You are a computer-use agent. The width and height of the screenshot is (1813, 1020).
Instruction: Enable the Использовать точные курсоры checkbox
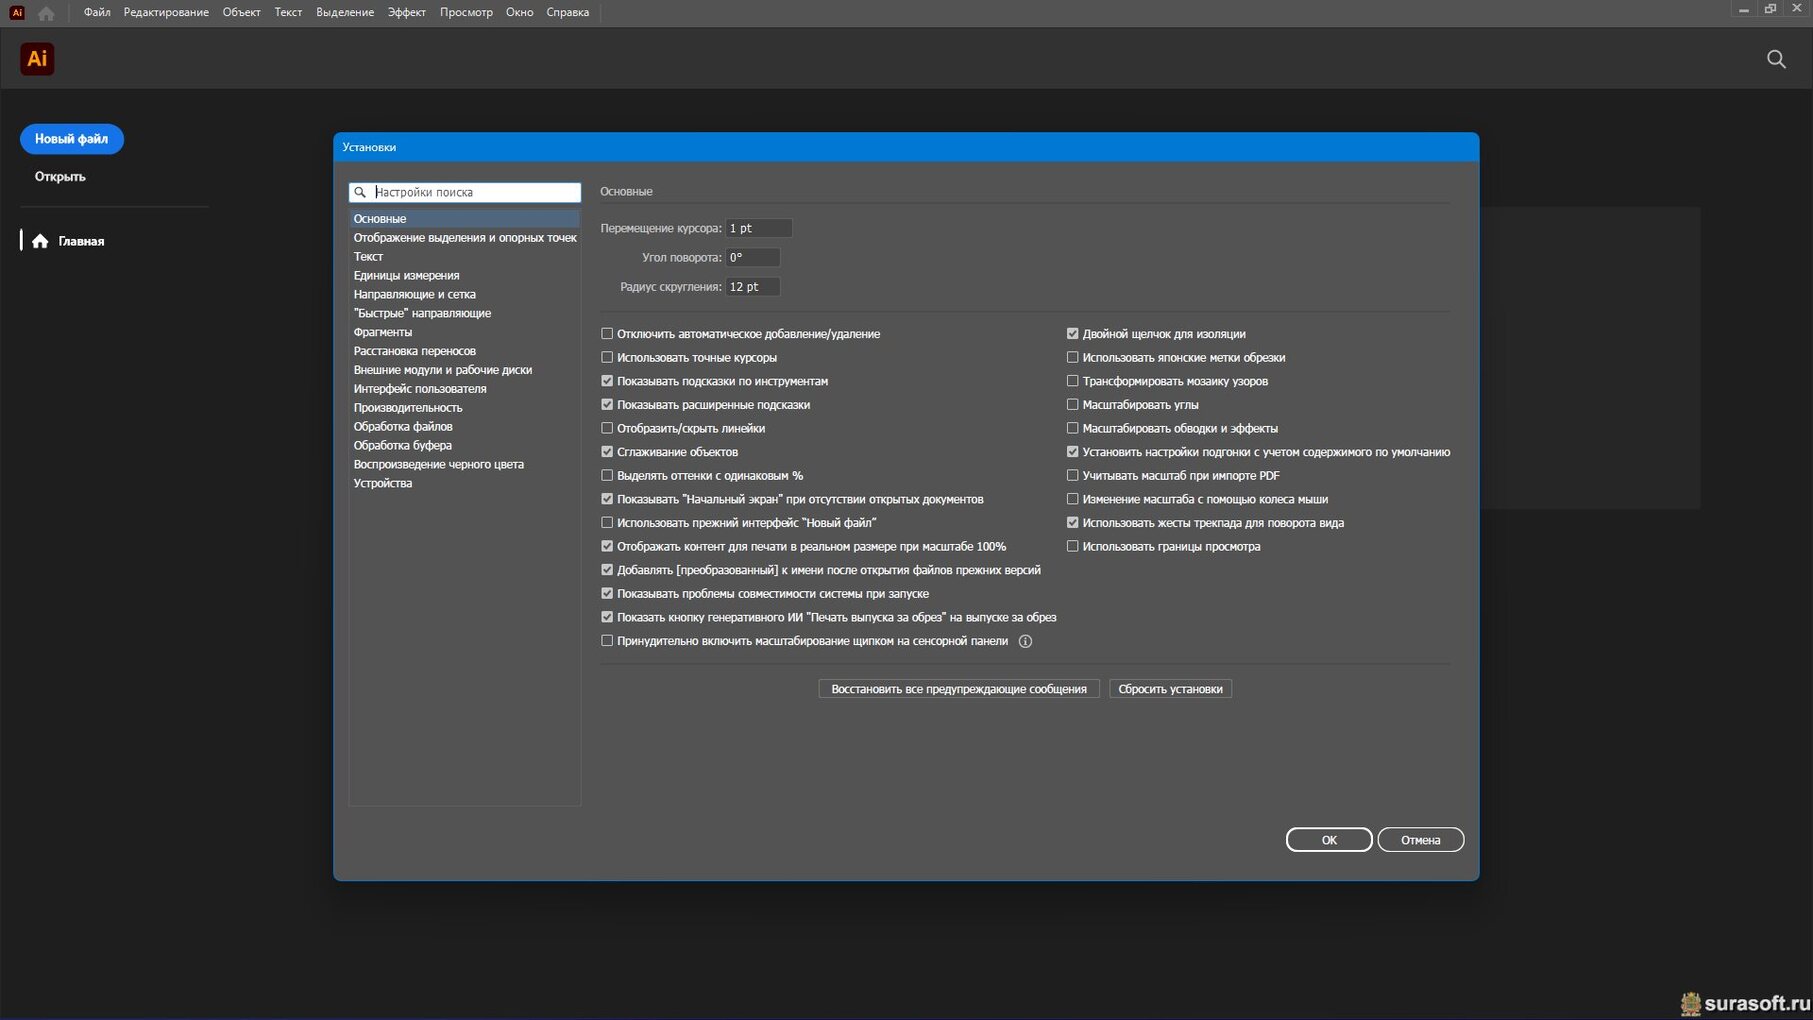(x=607, y=357)
